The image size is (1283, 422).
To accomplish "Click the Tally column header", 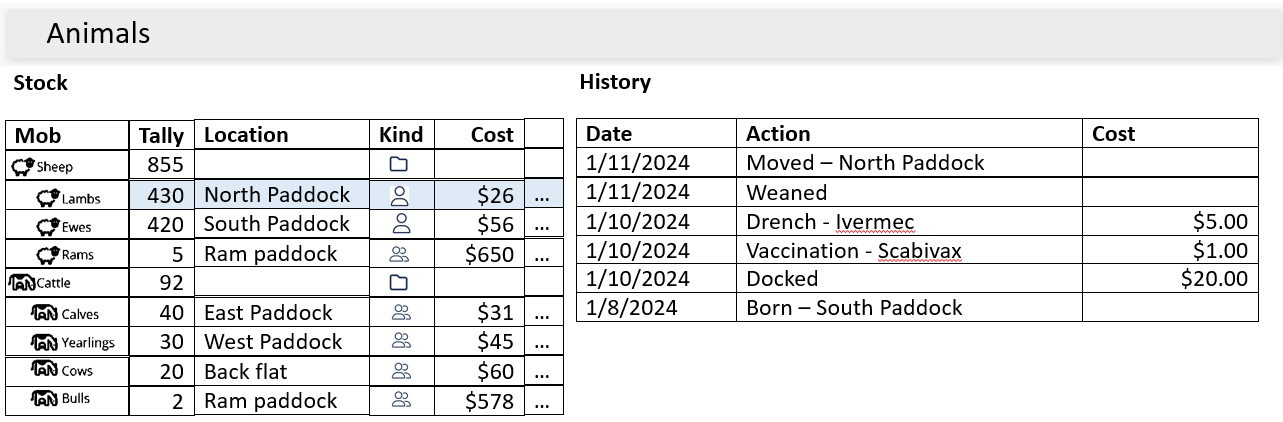I will [x=161, y=135].
